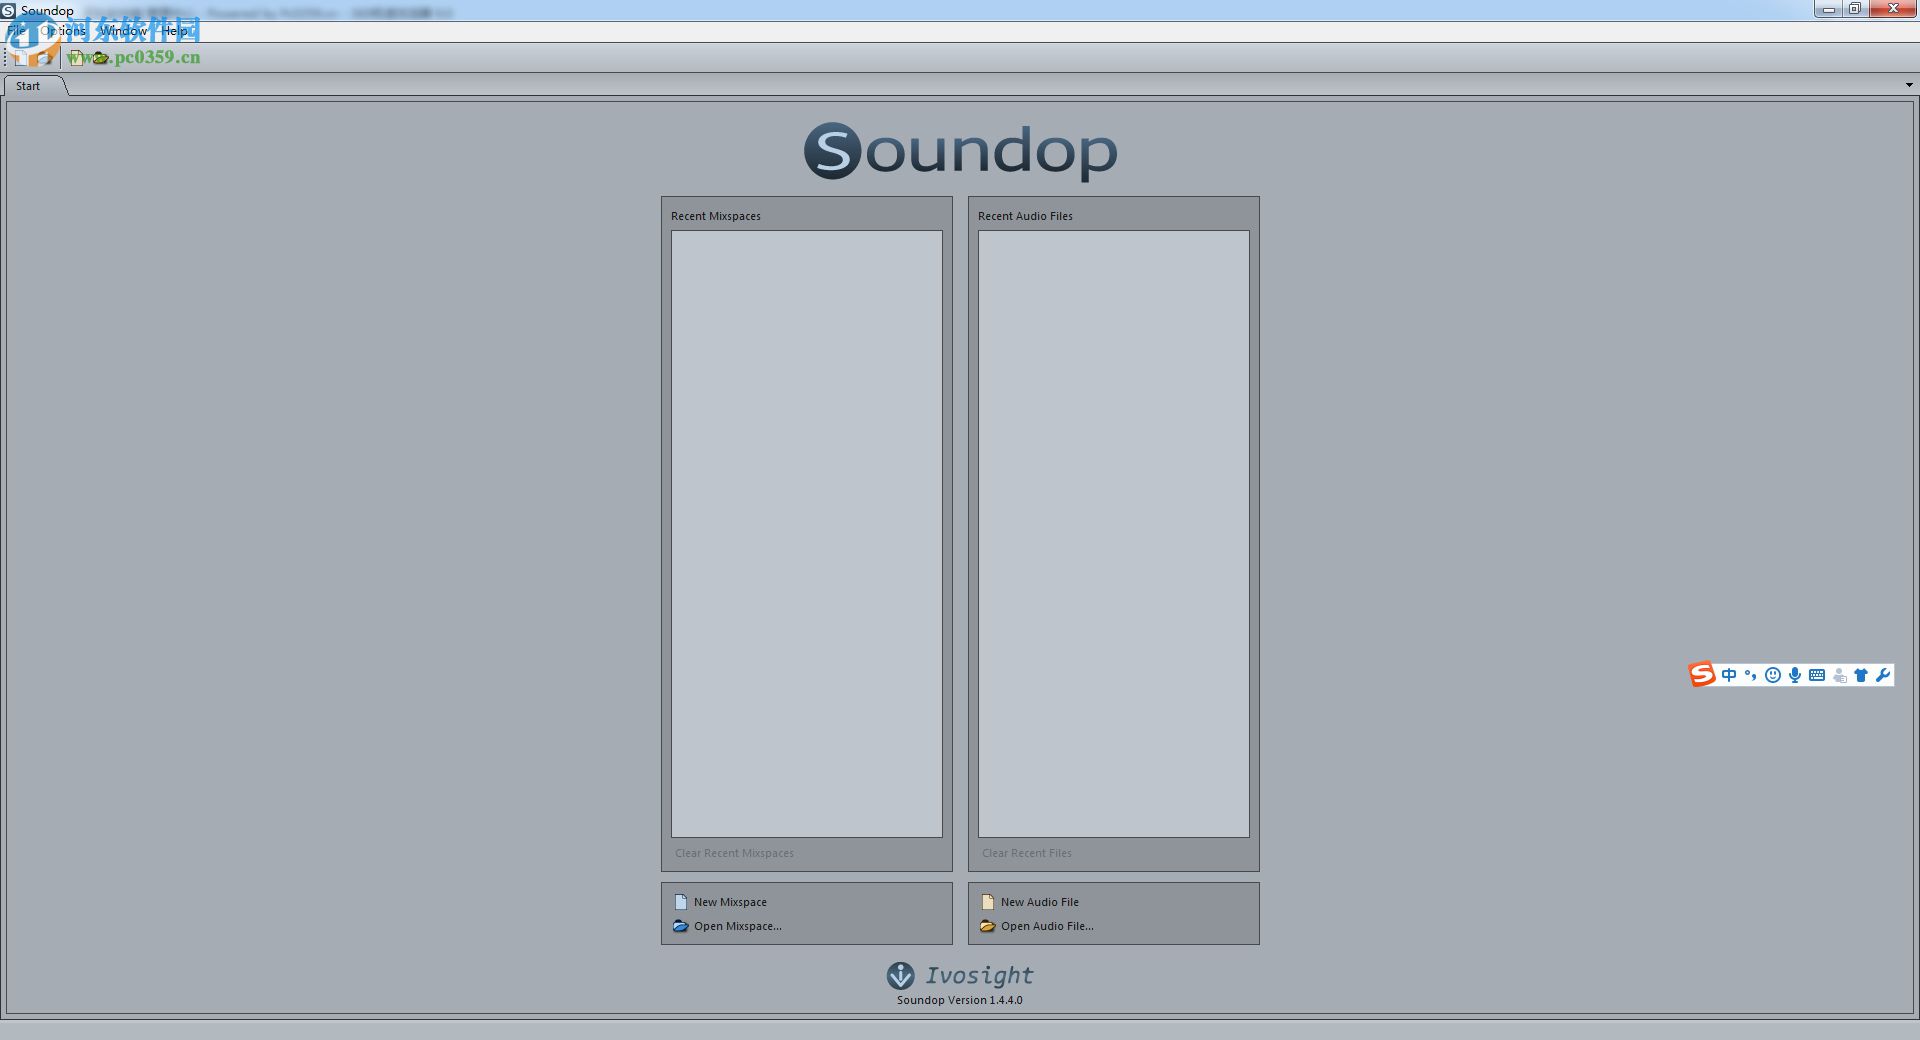This screenshot has width=1920, height=1040.
Task: Click the New Mixspace toolbar icon
Action: click(x=21, y=57)
